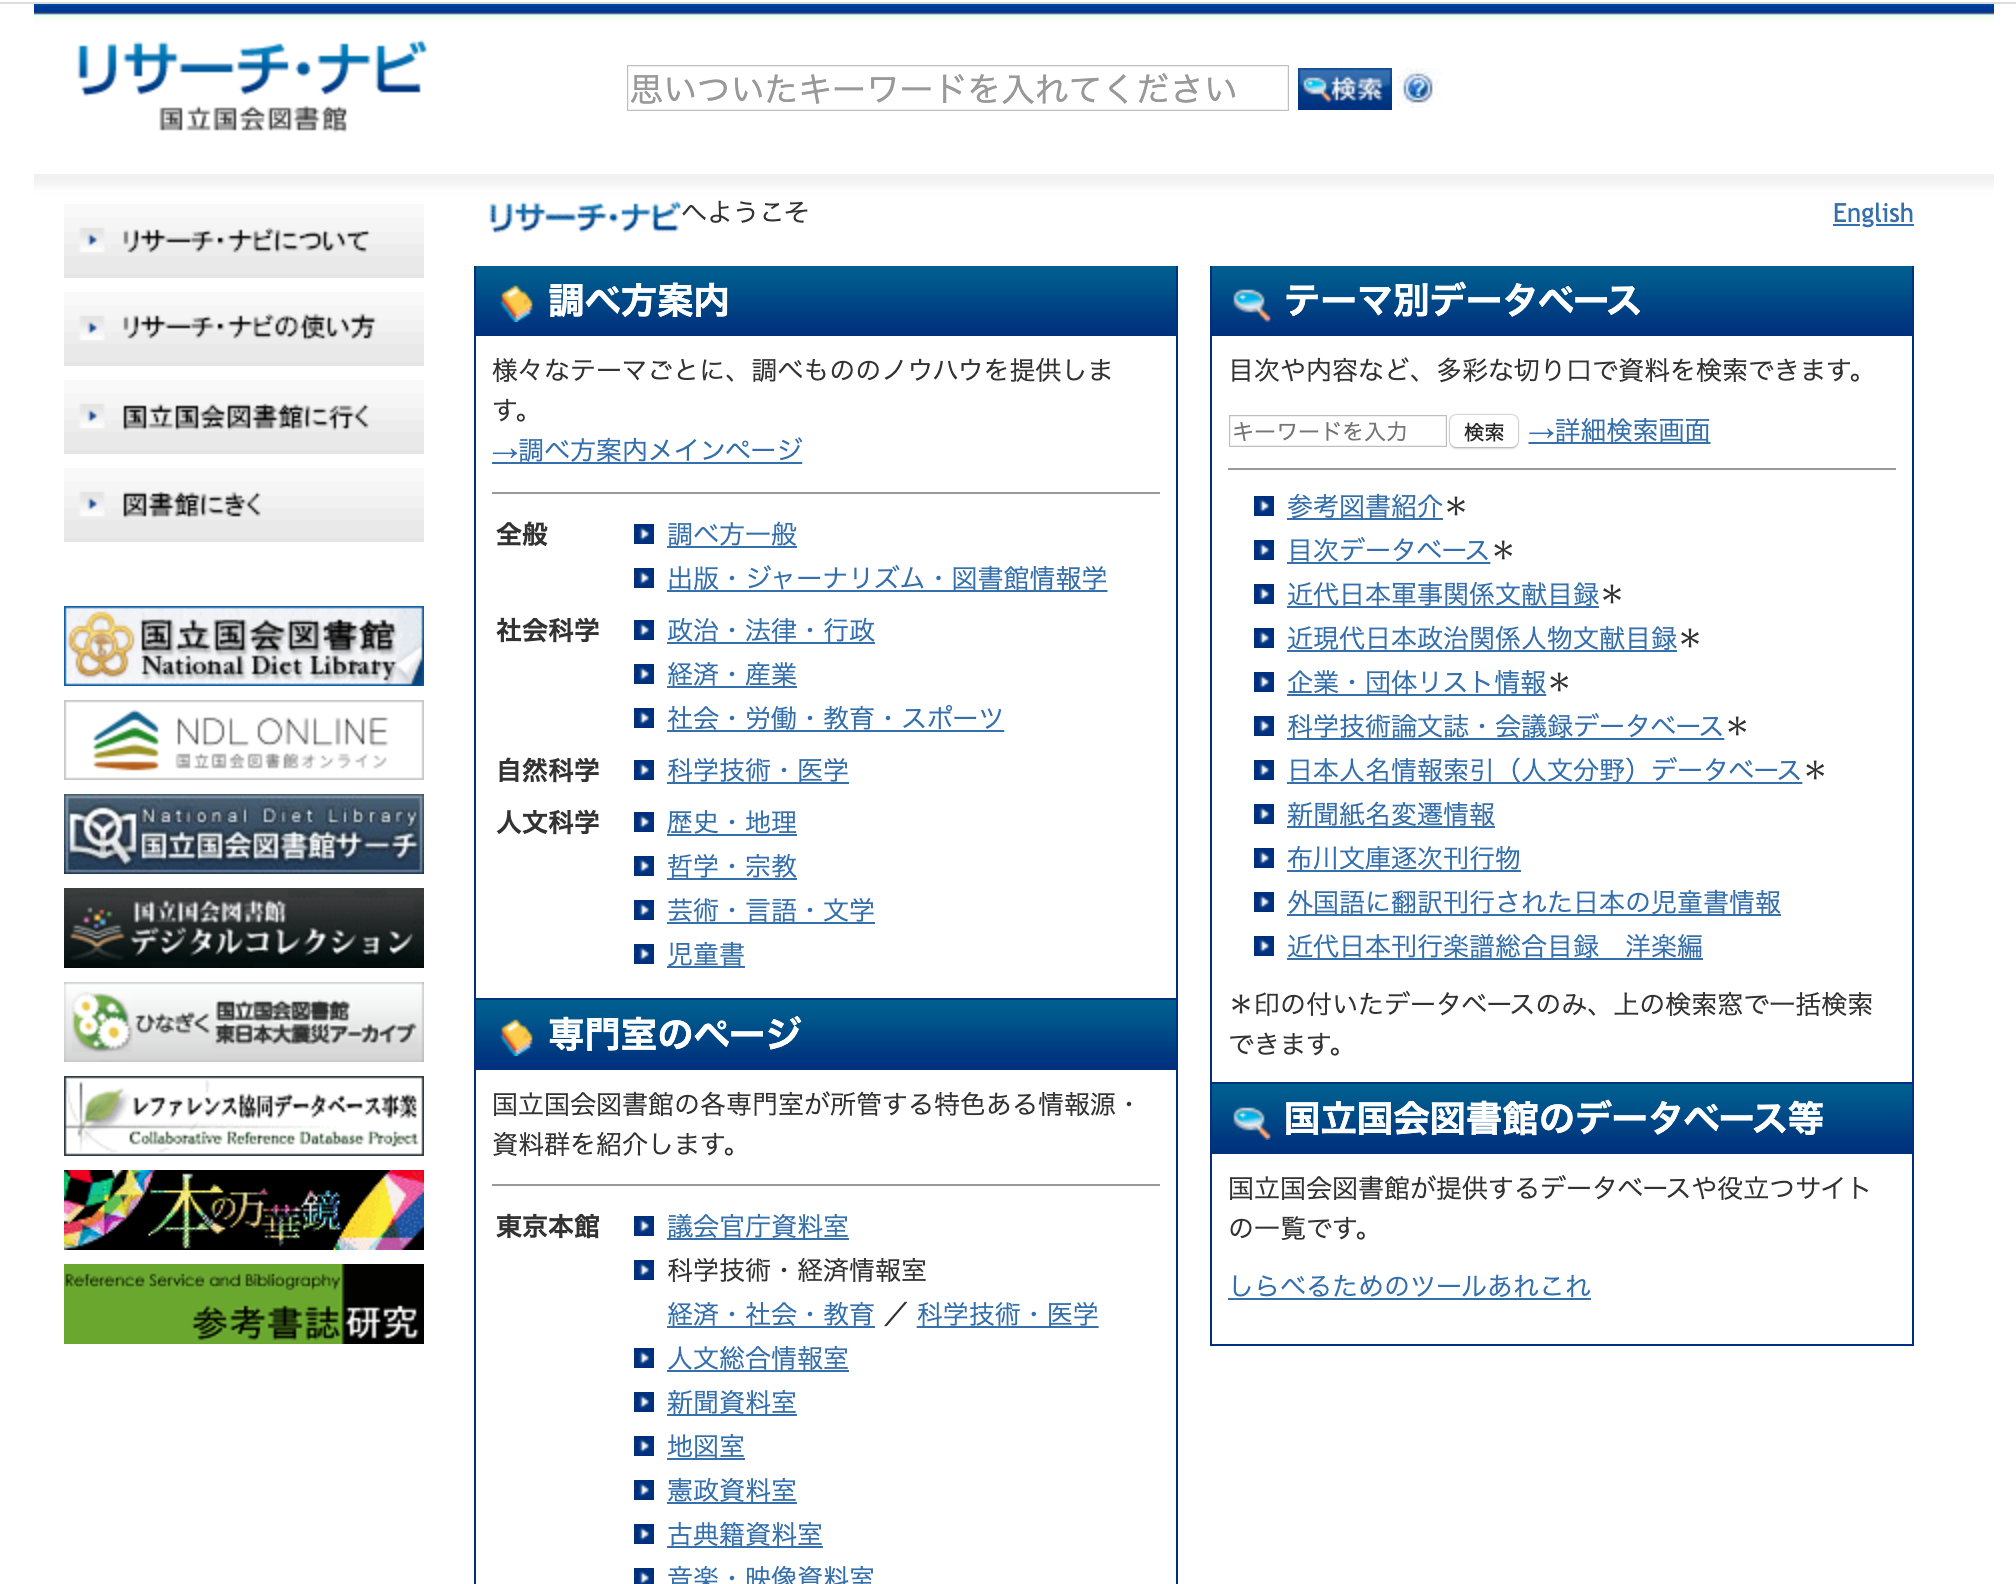
Task: Click the bullet icon next to 参考図書紹介
Action: tap(1264, 506)
